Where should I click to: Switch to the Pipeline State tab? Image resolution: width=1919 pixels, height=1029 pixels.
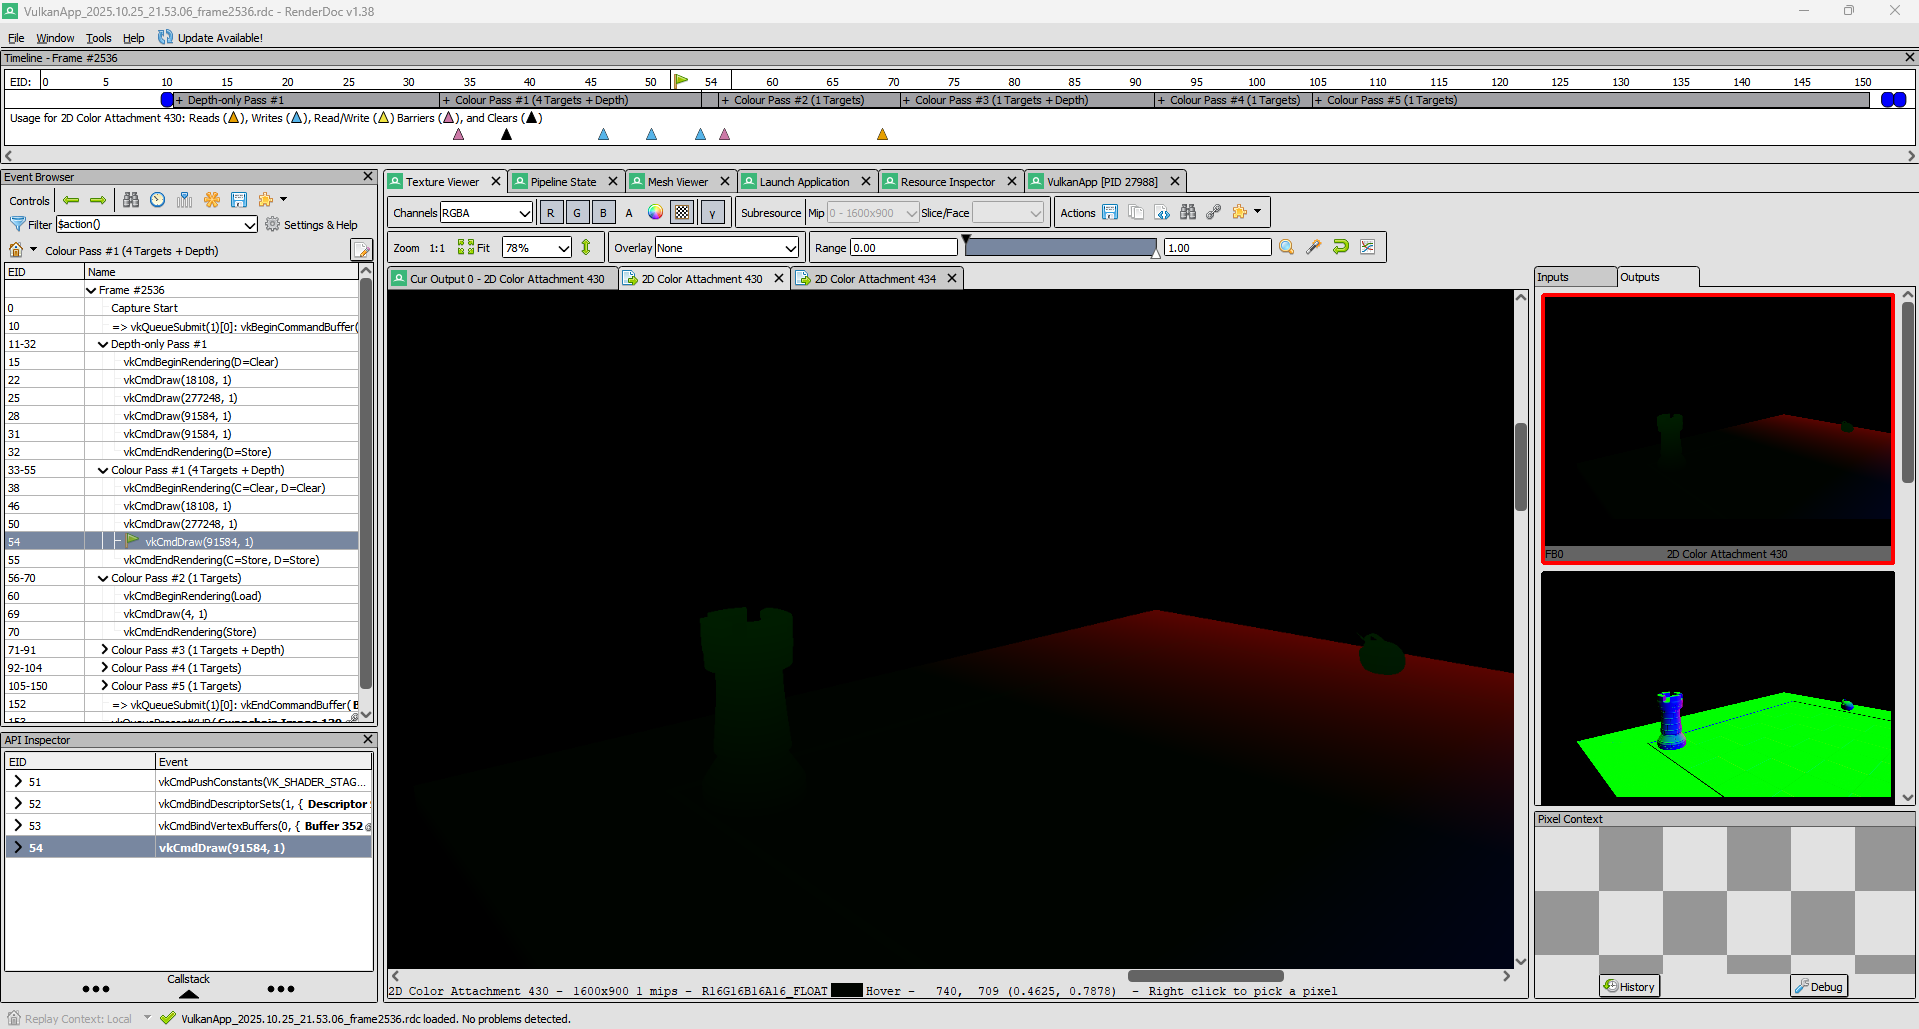[x=563, y=181]
